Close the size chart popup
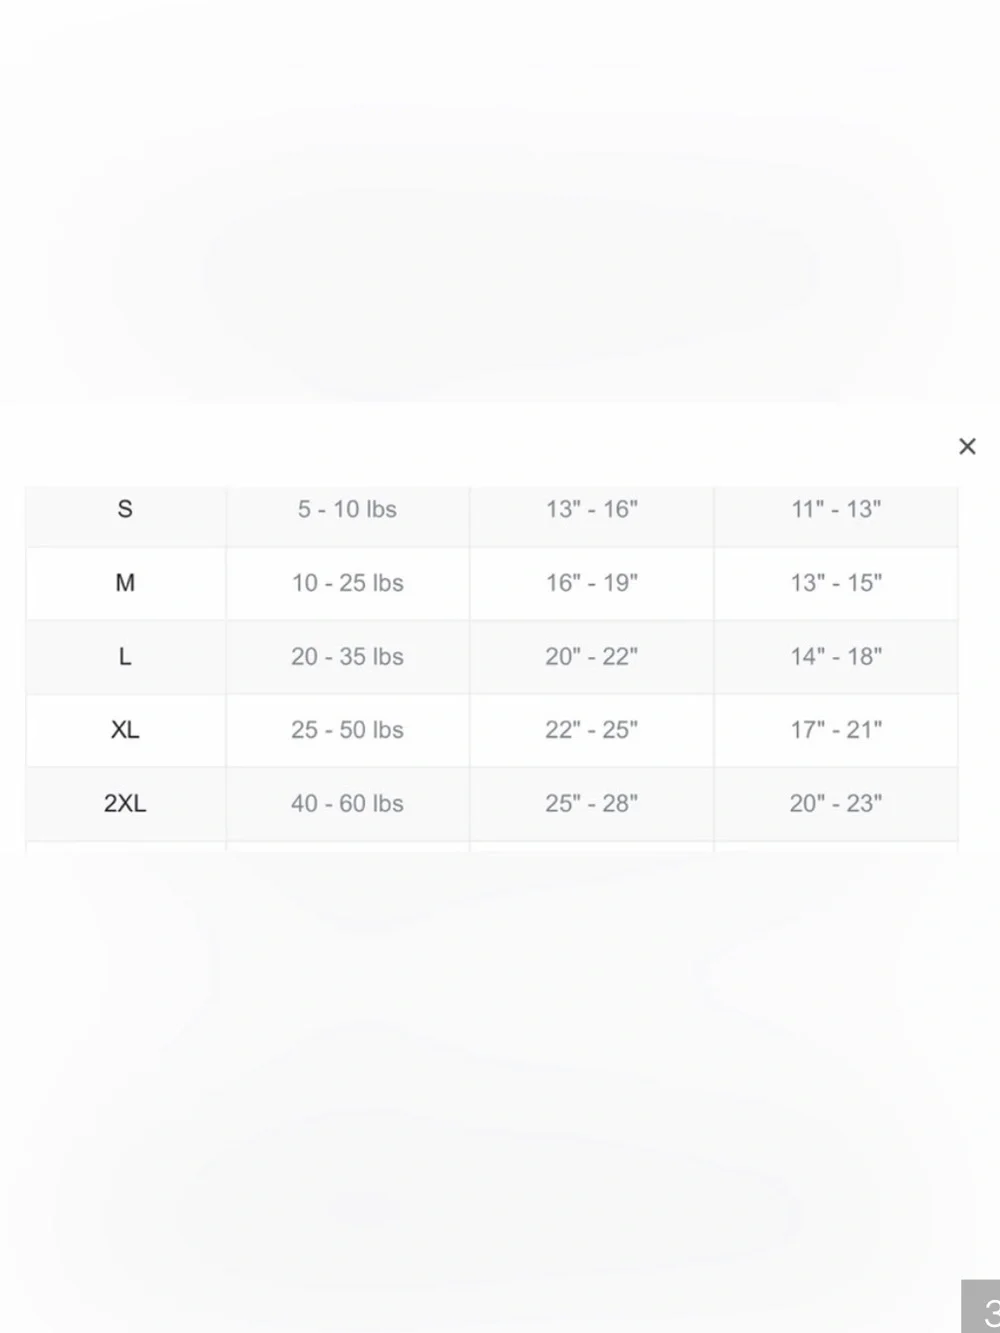 click(966, 446)
